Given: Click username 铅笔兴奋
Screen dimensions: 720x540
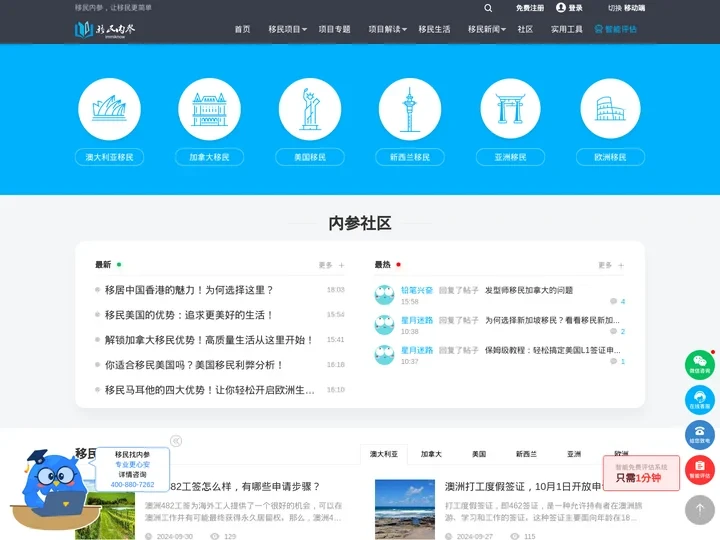Looking at the screenshot, I should click(417, 290).
